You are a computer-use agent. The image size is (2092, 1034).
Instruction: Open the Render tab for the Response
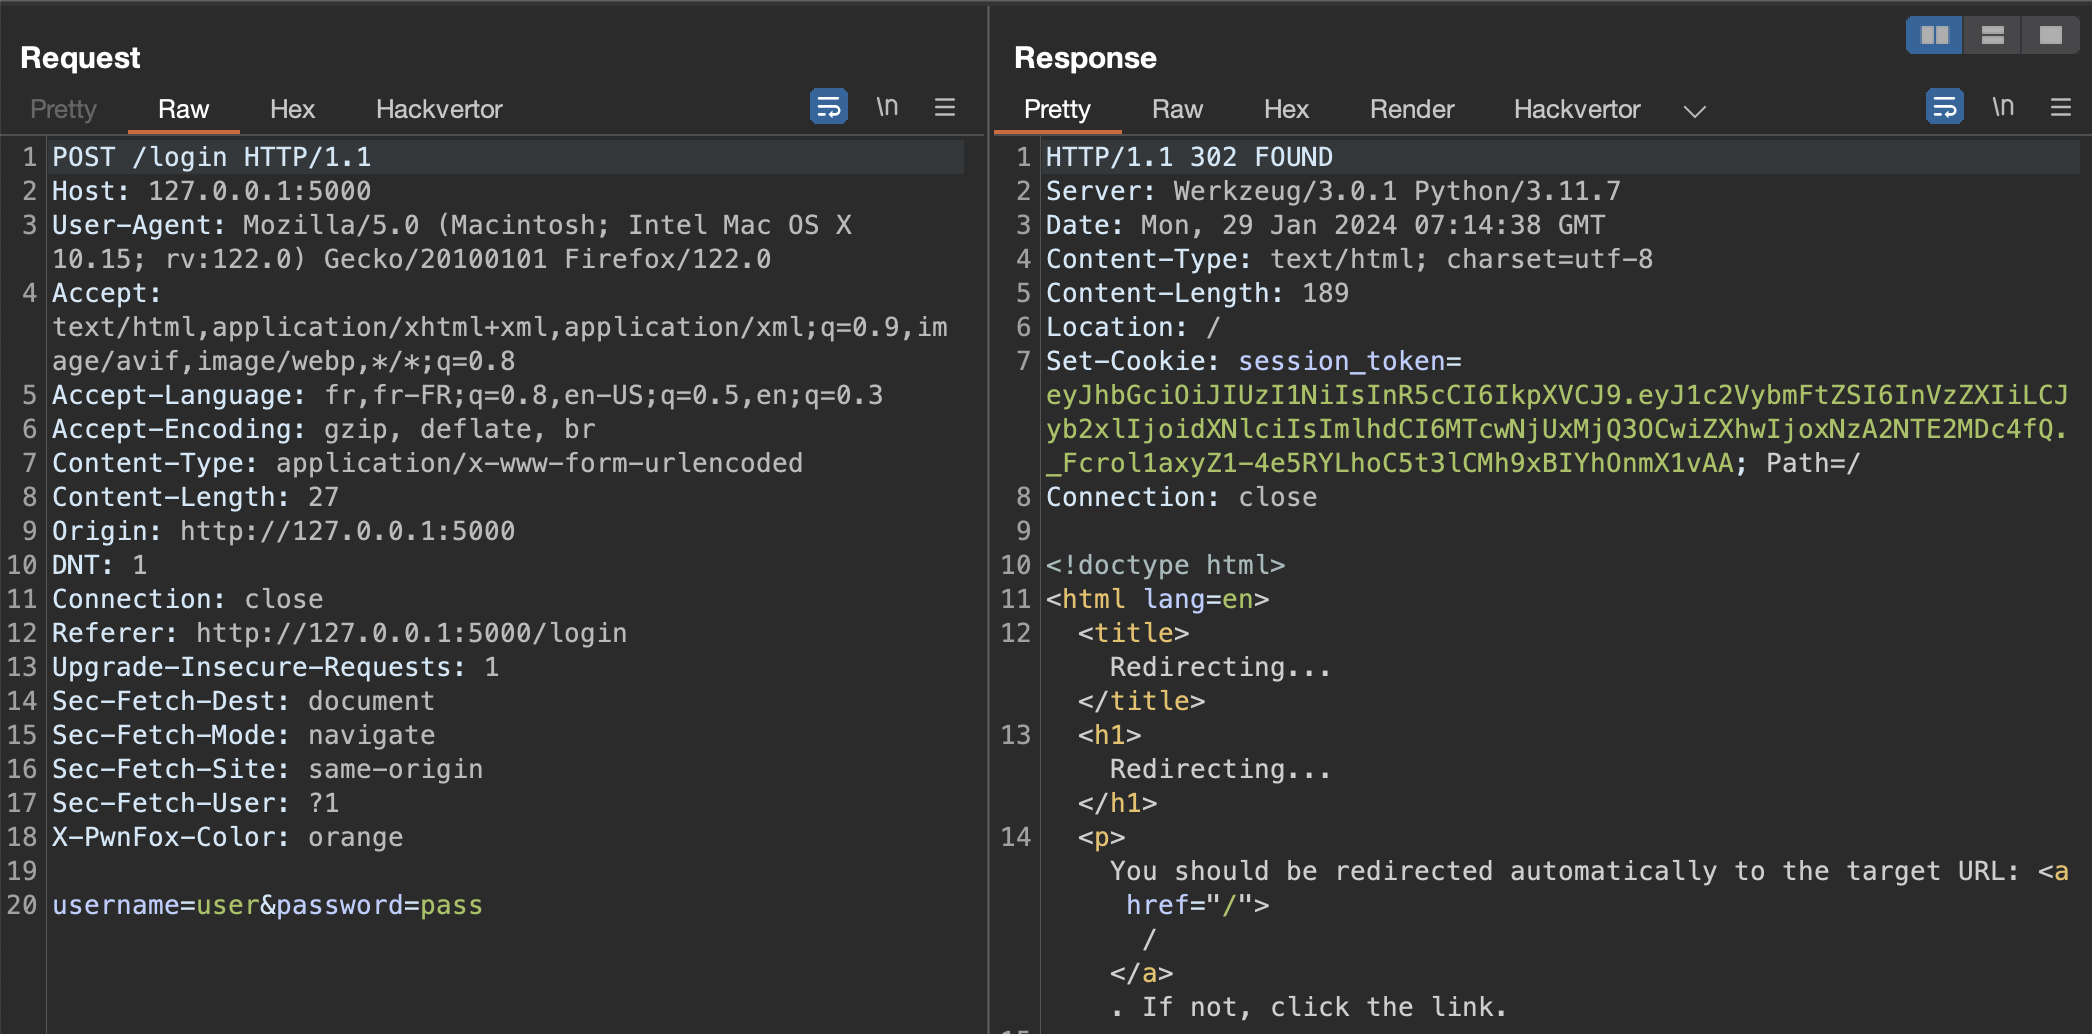[x=1411, y=109]
